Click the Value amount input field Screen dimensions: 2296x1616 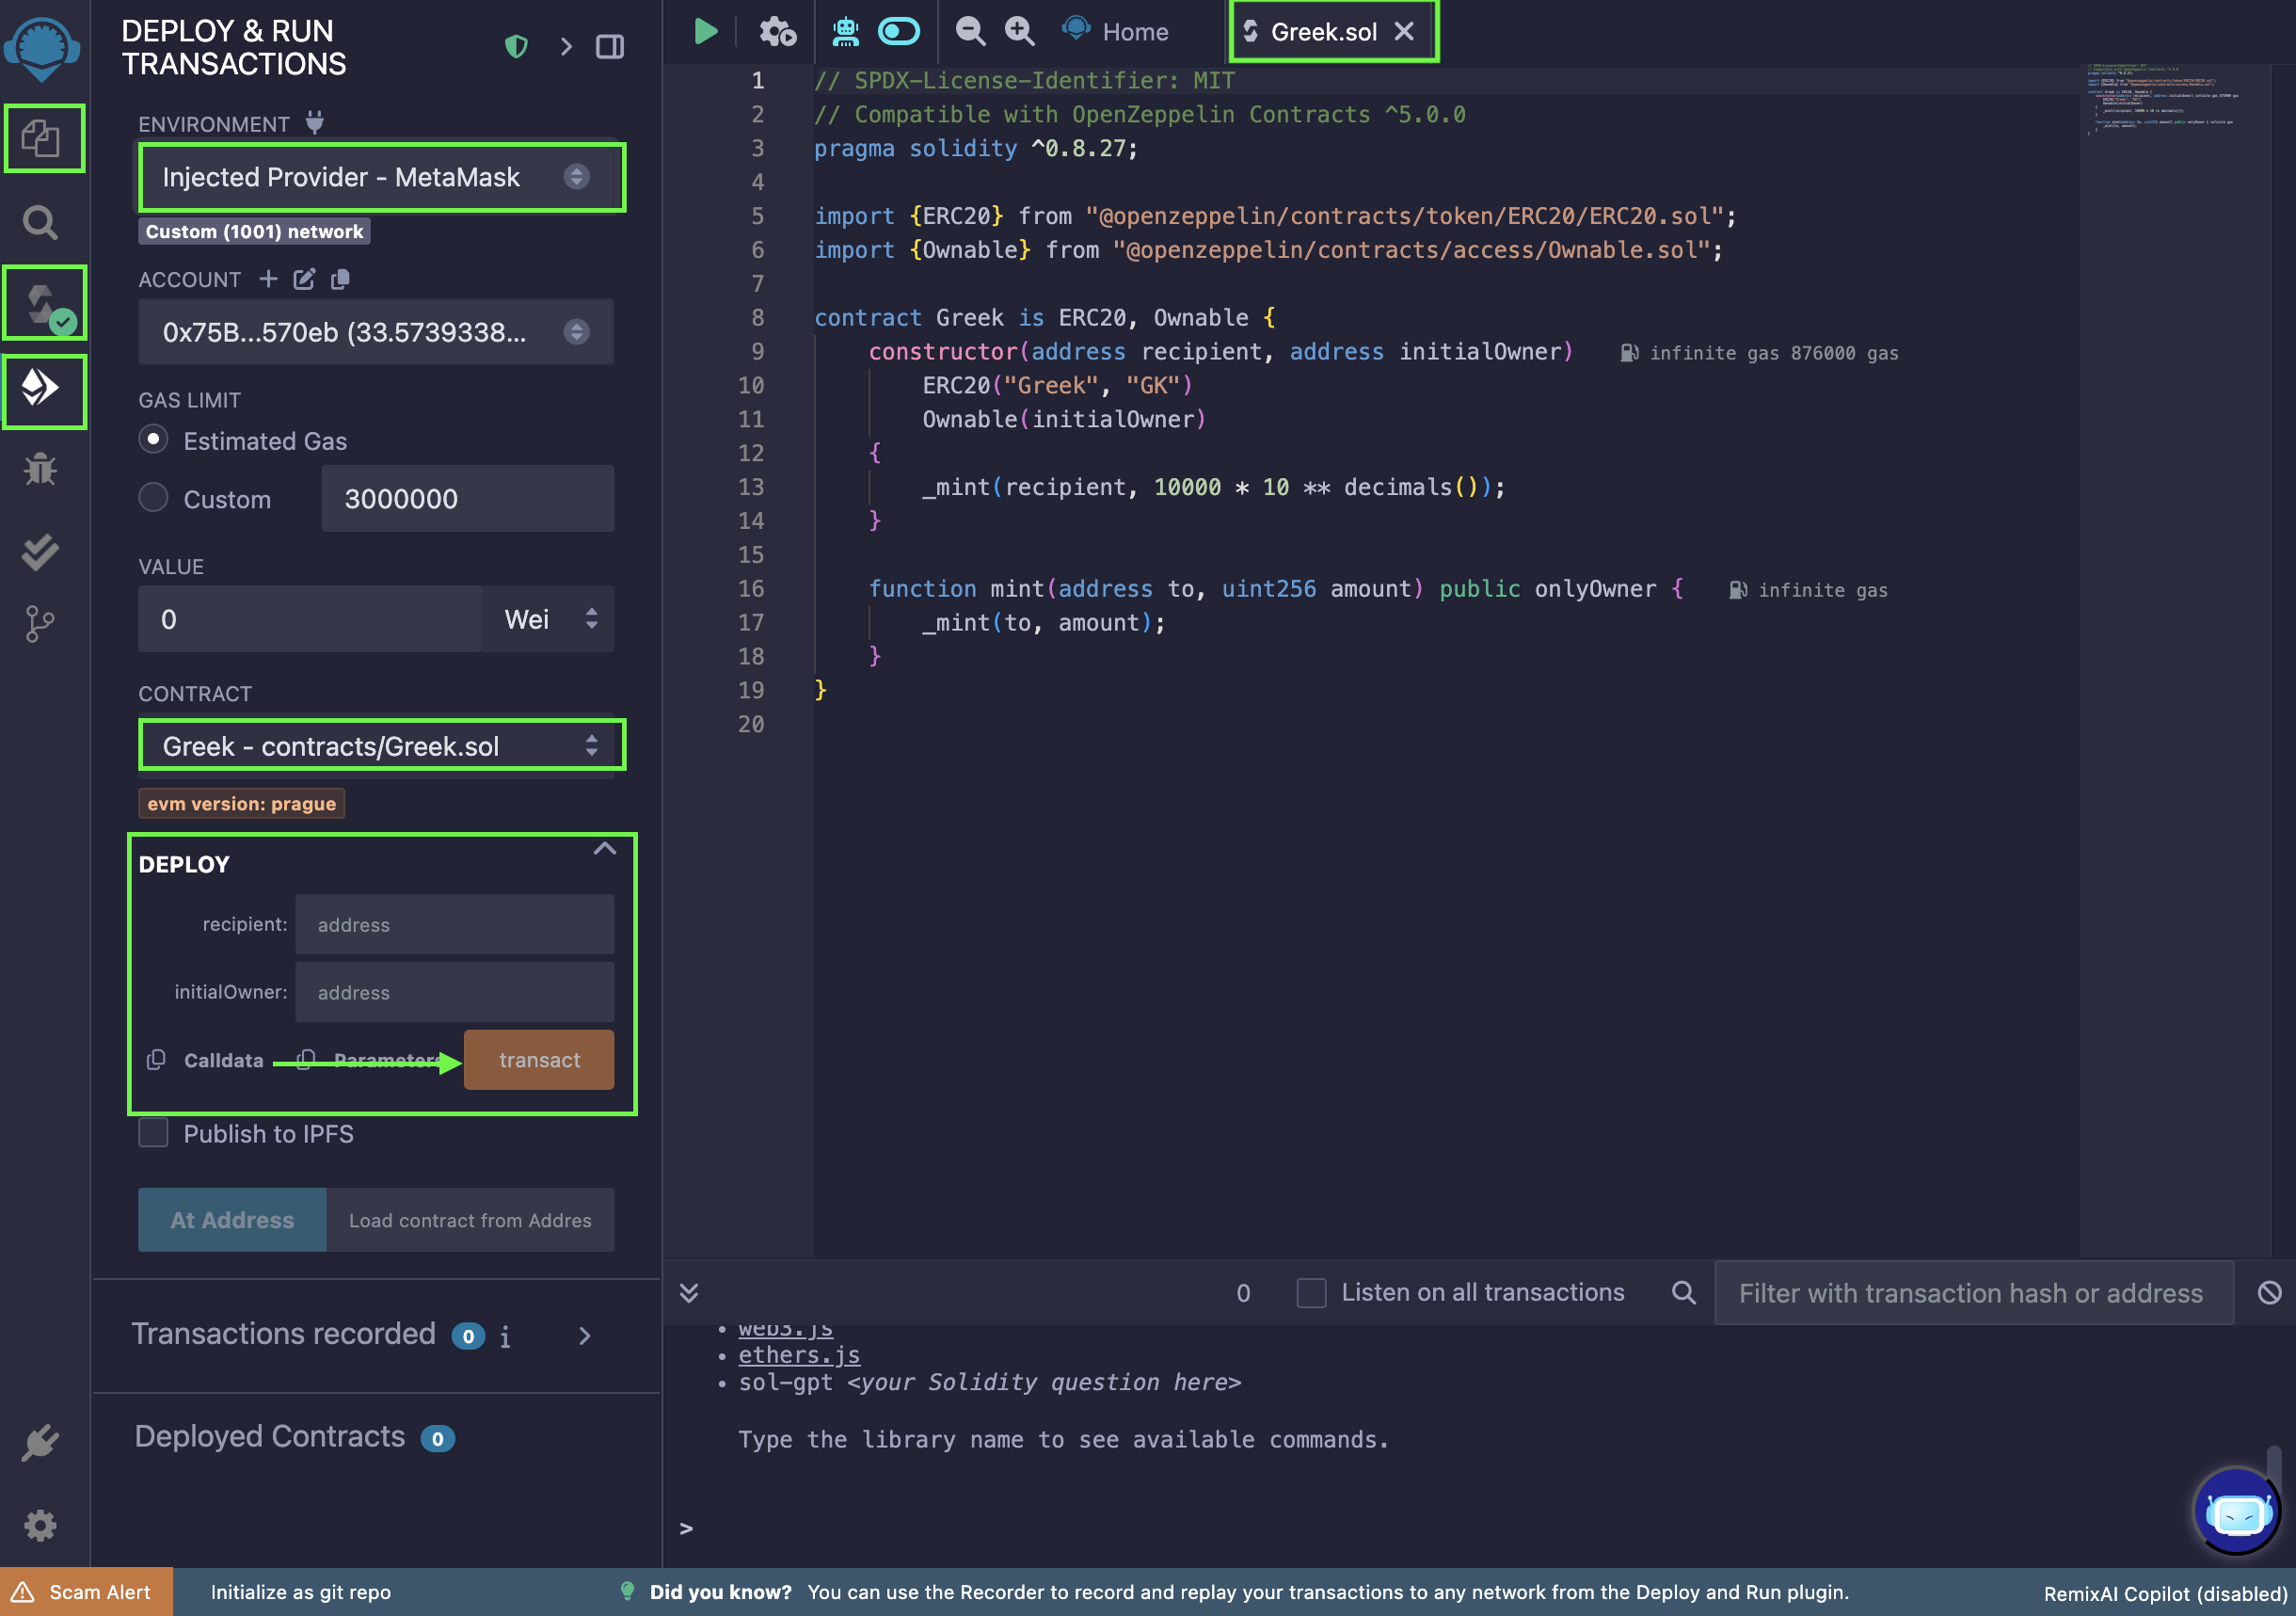pyautogui.click(x=310, y=619)
